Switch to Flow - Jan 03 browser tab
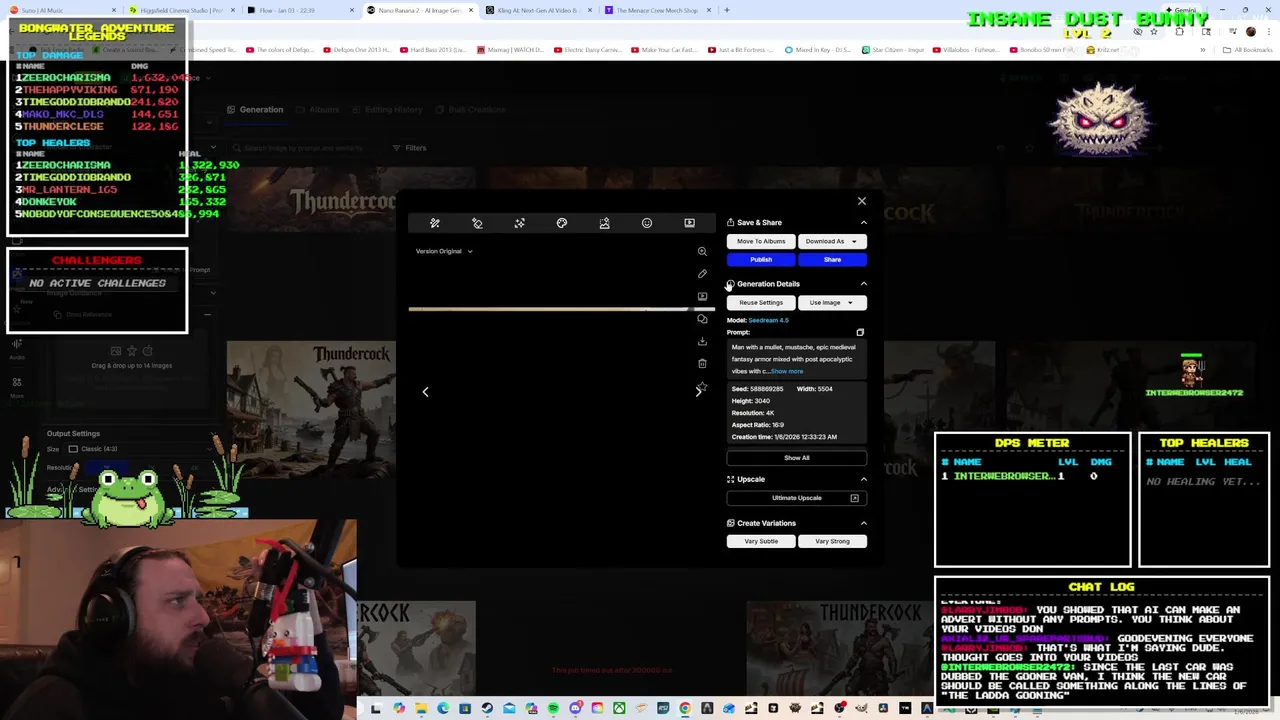 (300, 10)
